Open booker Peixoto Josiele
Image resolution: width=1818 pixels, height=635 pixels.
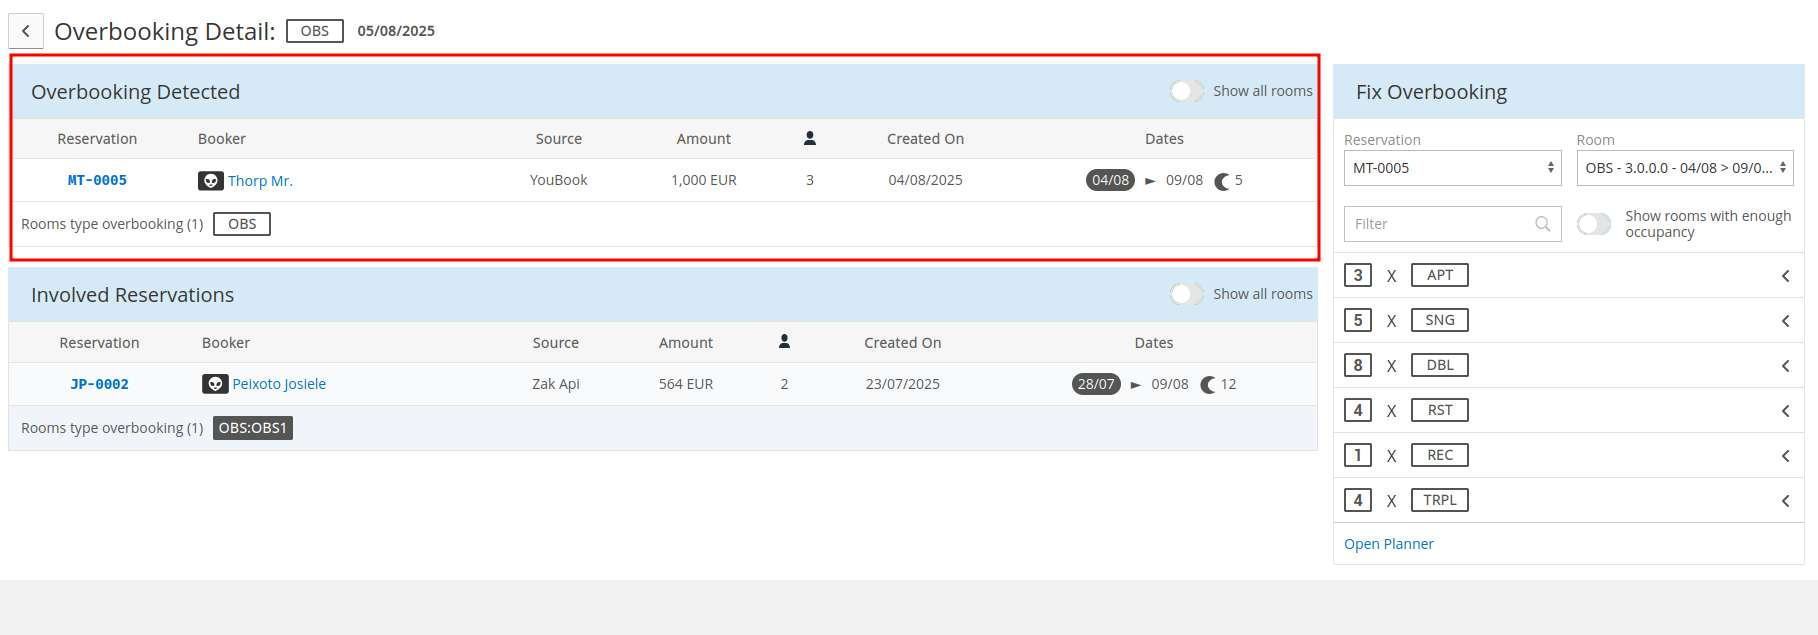point(279,384)
